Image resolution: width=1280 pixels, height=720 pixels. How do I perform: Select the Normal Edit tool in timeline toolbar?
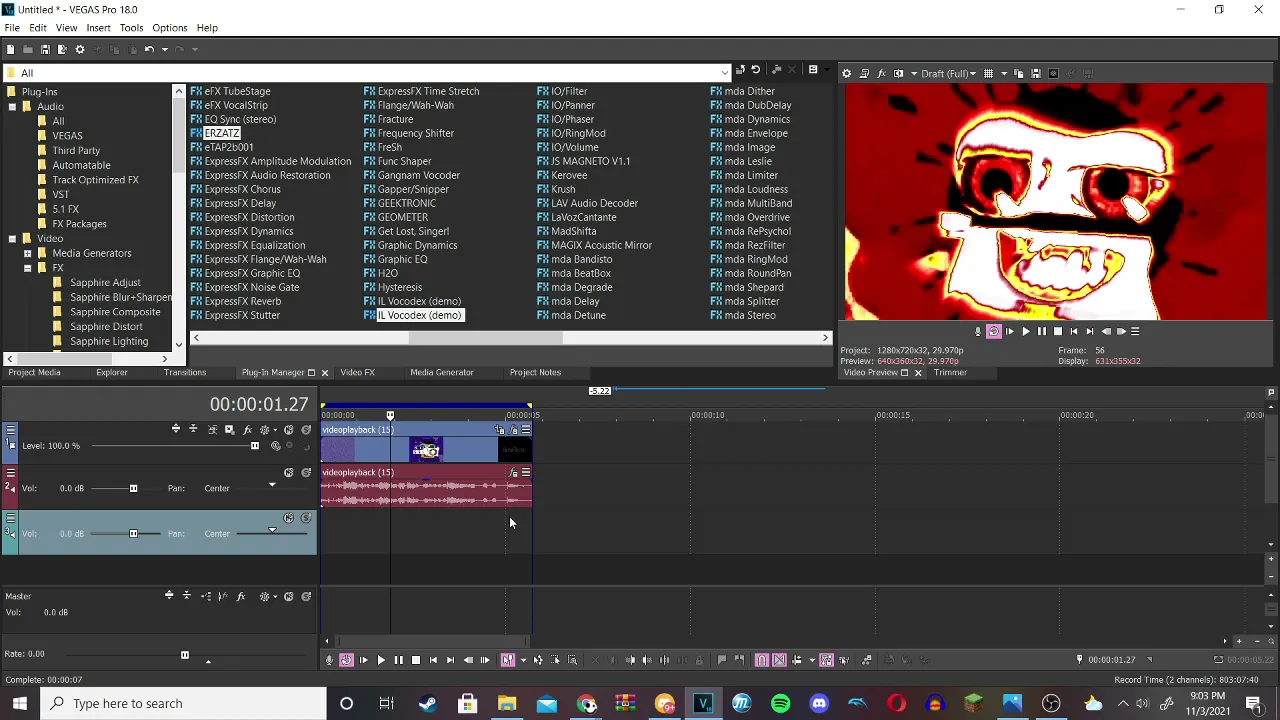507,660
